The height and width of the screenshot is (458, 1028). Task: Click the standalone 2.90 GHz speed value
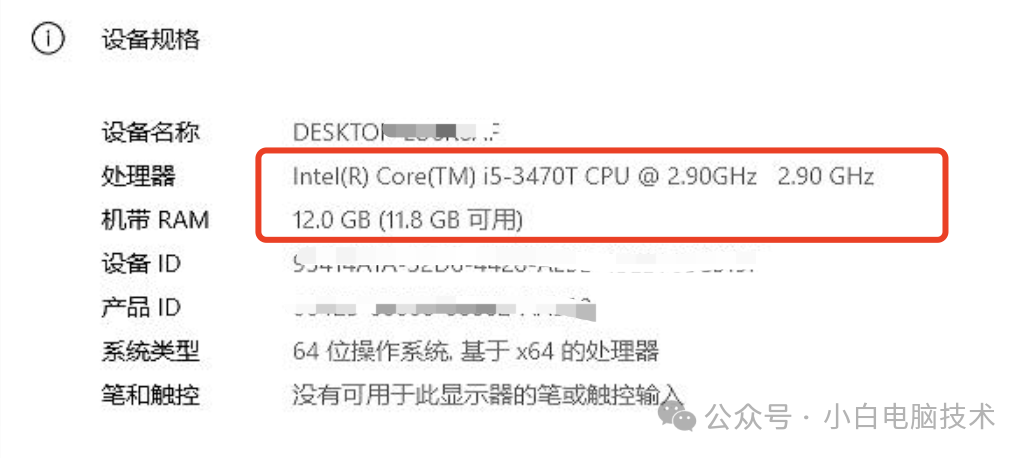826,177
